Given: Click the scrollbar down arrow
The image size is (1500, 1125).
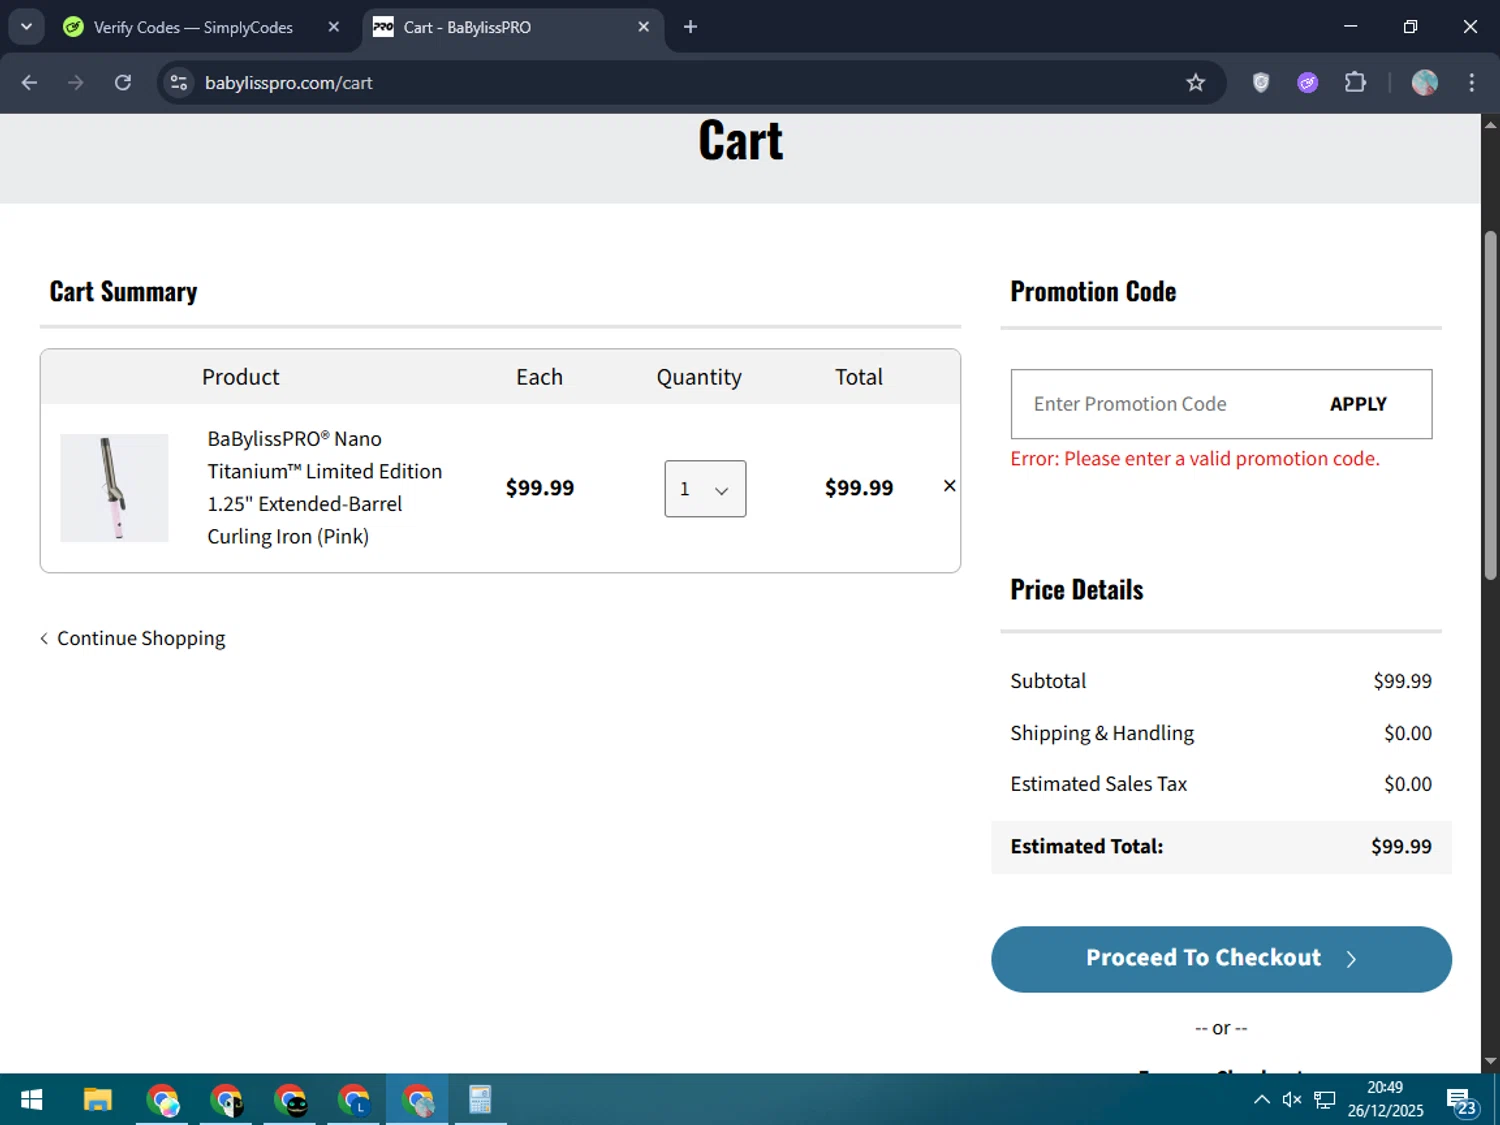Looking at the screenshot, I should point(1490,1061).
